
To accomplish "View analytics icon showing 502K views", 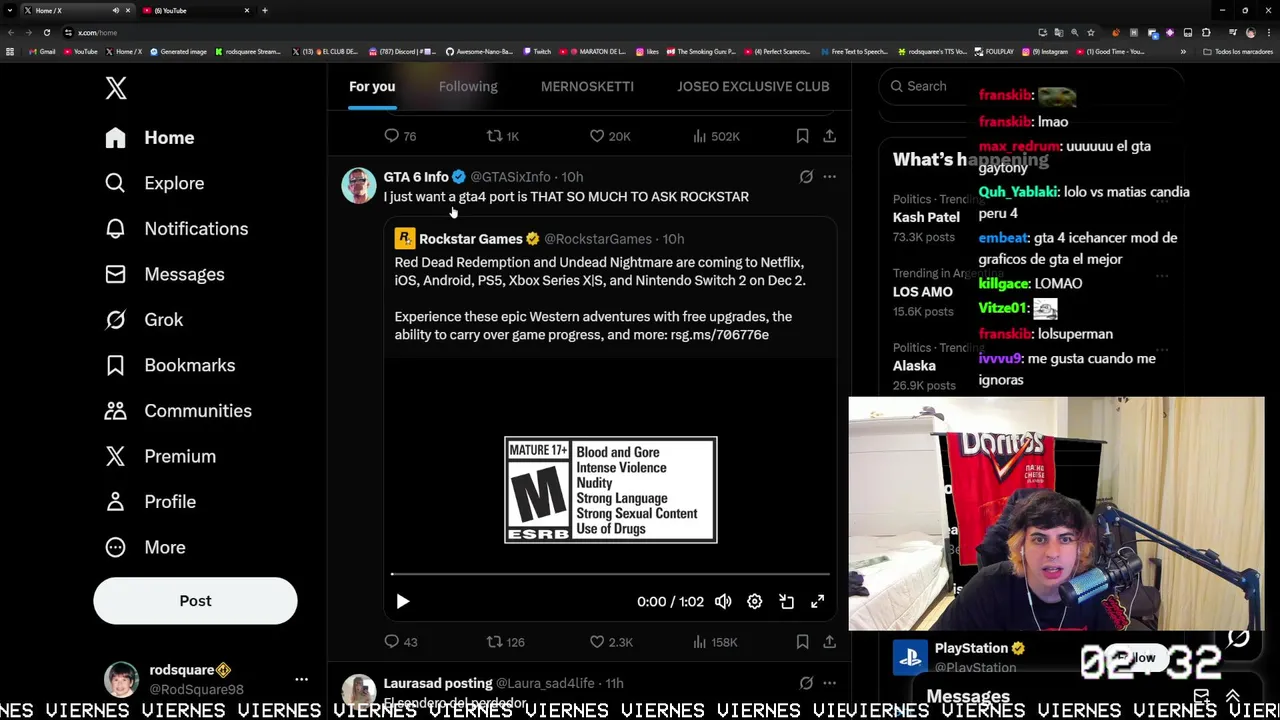I will point(700,136).
